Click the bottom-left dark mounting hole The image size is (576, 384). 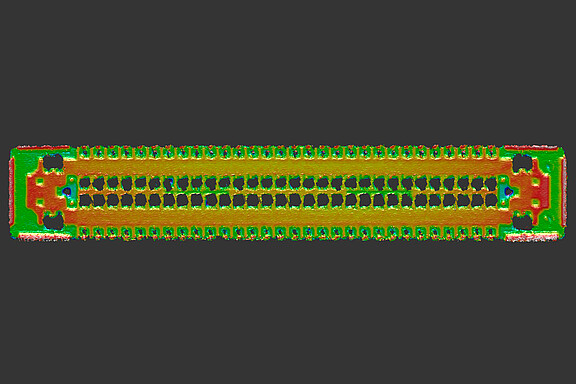(53, 221)
